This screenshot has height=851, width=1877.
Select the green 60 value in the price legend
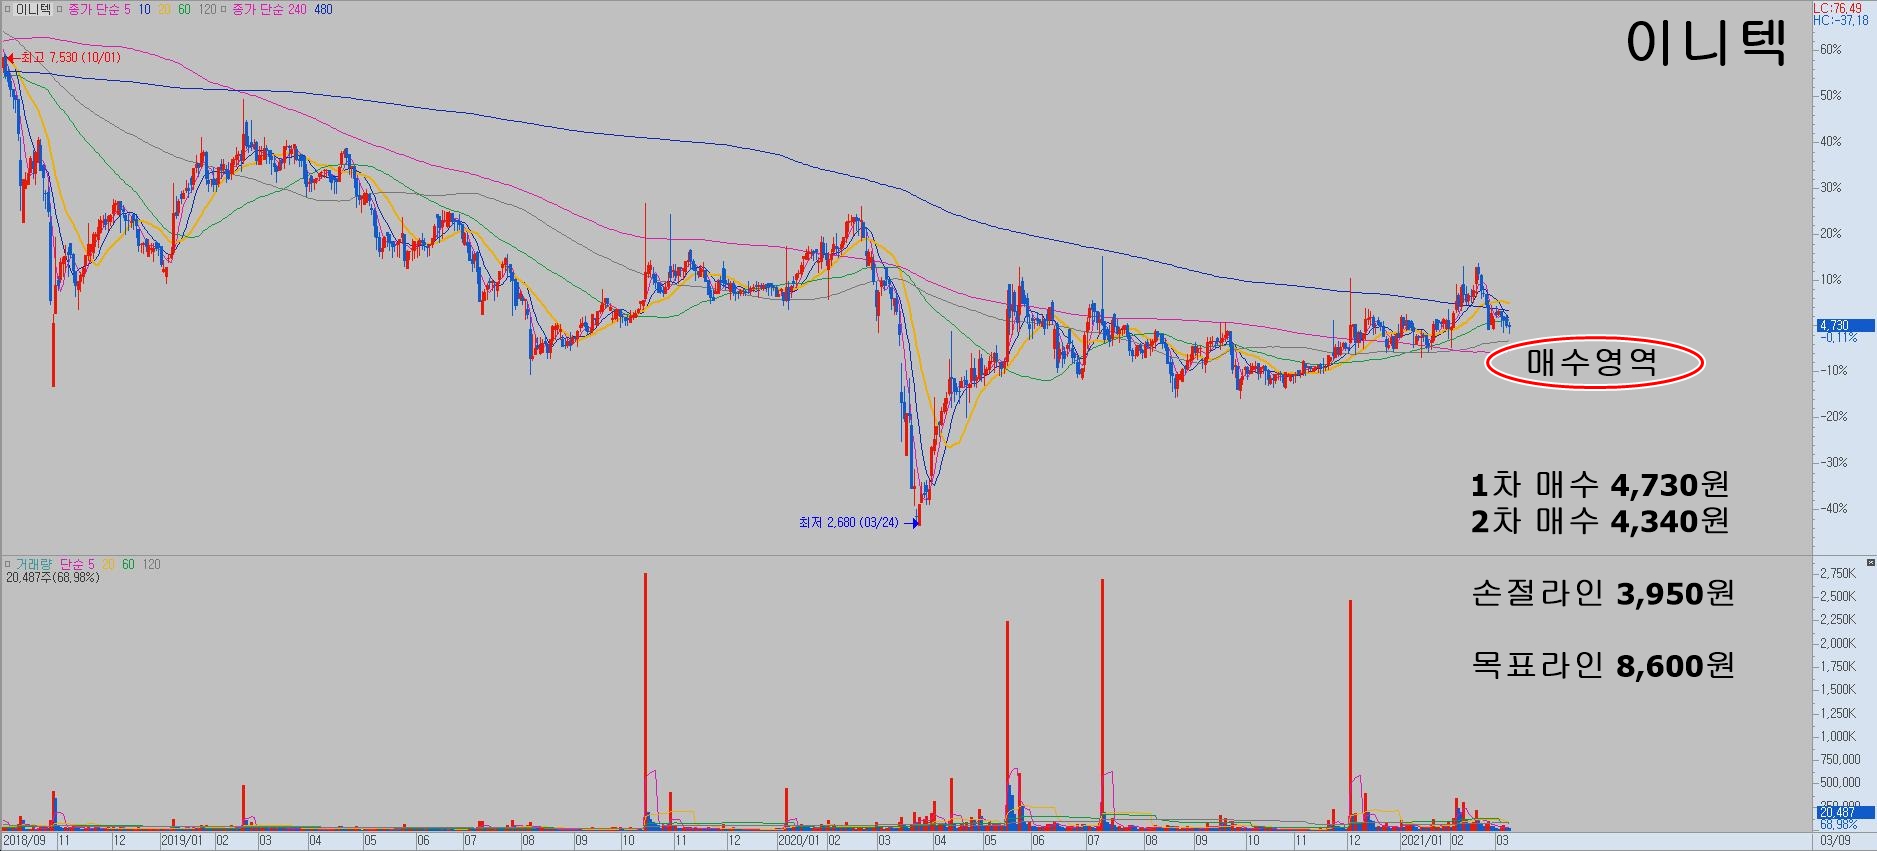pyautogui.click(x=184, y=9)
